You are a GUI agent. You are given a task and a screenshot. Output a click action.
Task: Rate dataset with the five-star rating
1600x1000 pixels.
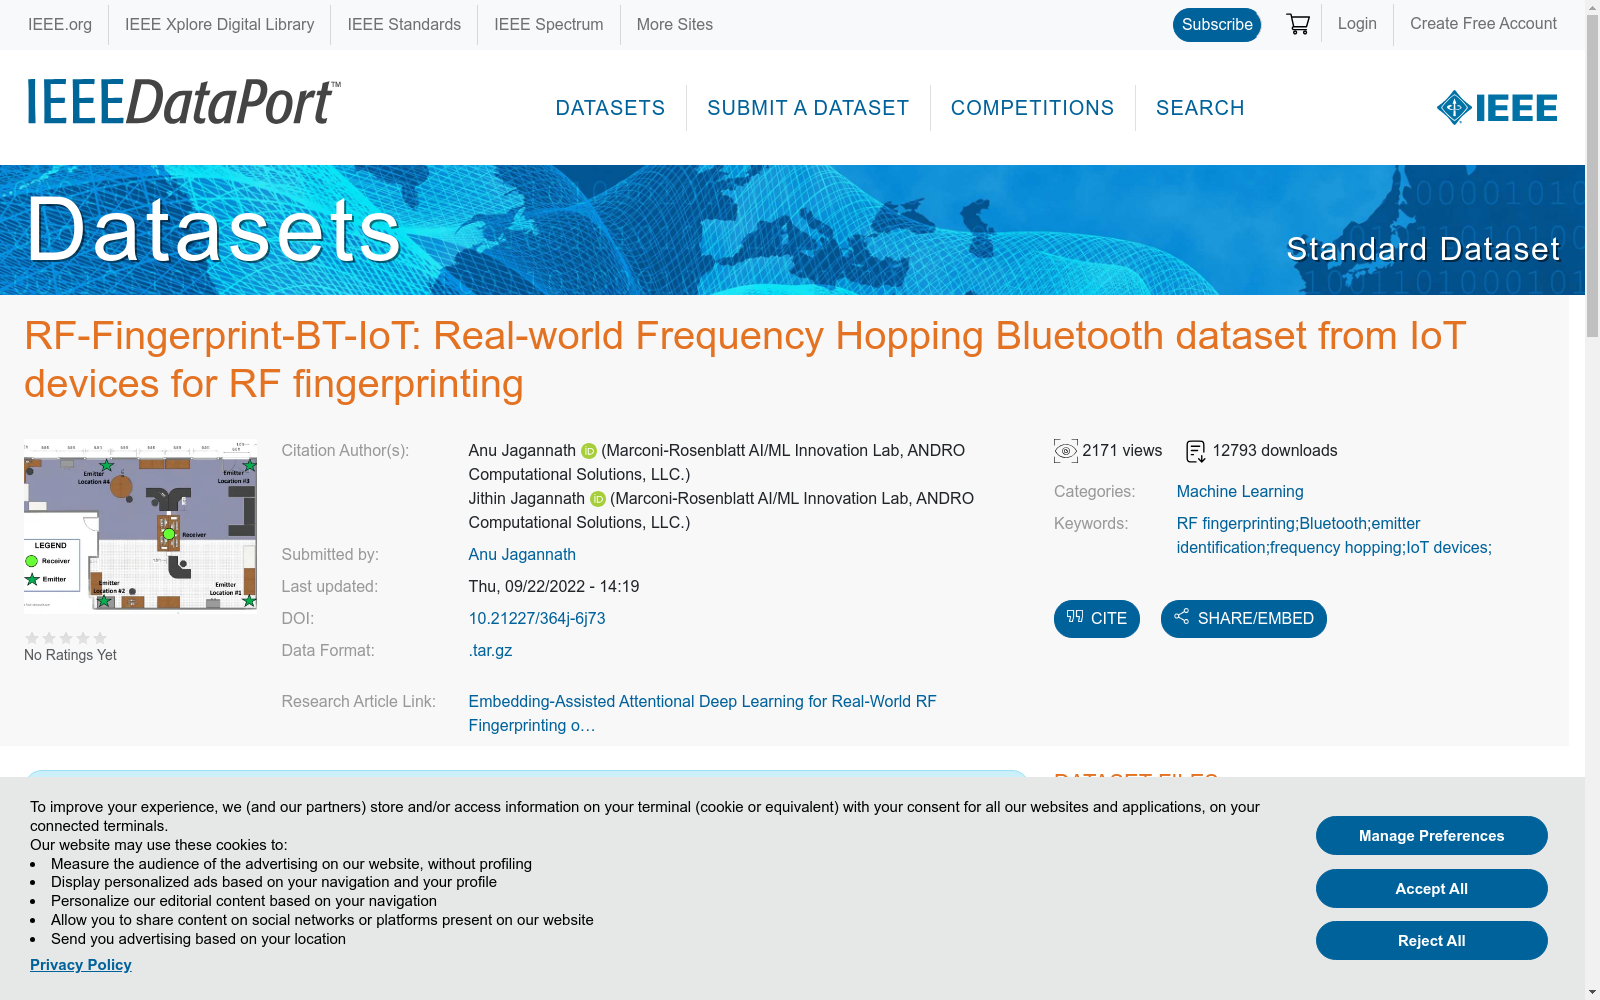[x=66, y=638]
